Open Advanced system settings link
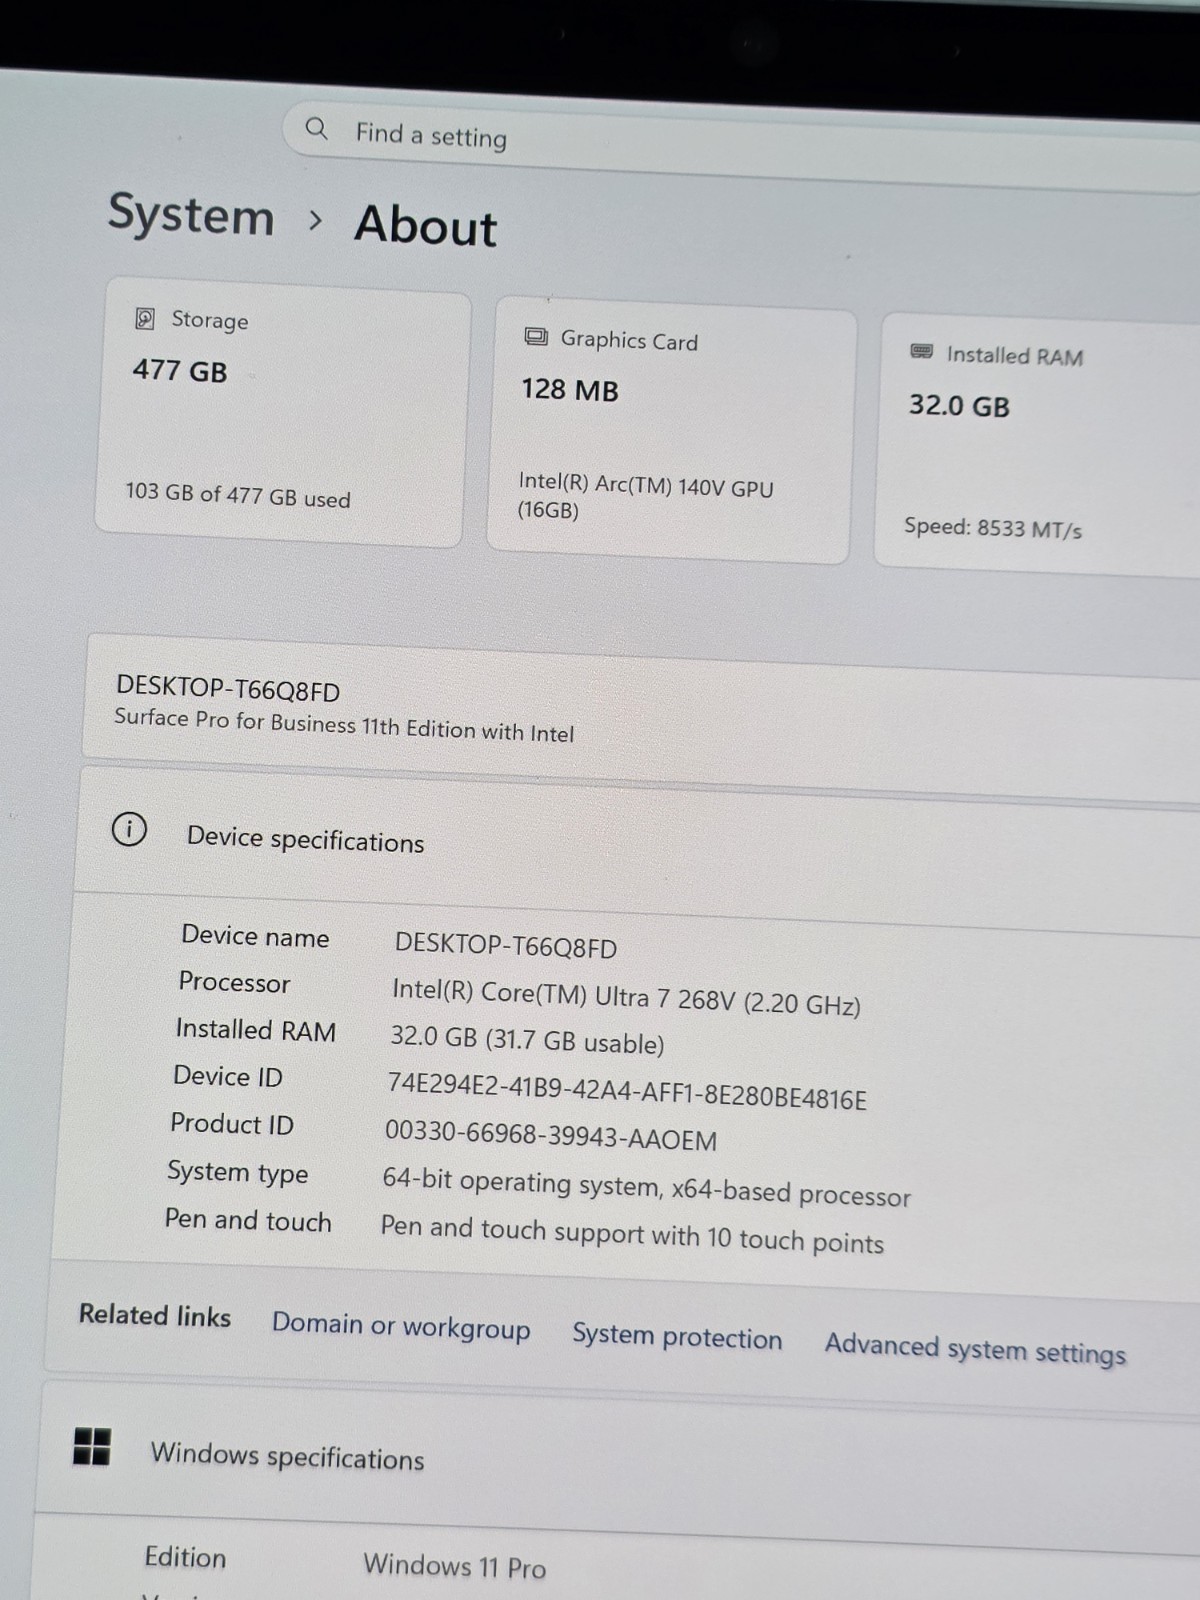Viewport: 1200px width, 1600px height. [x=975, y=1349]
